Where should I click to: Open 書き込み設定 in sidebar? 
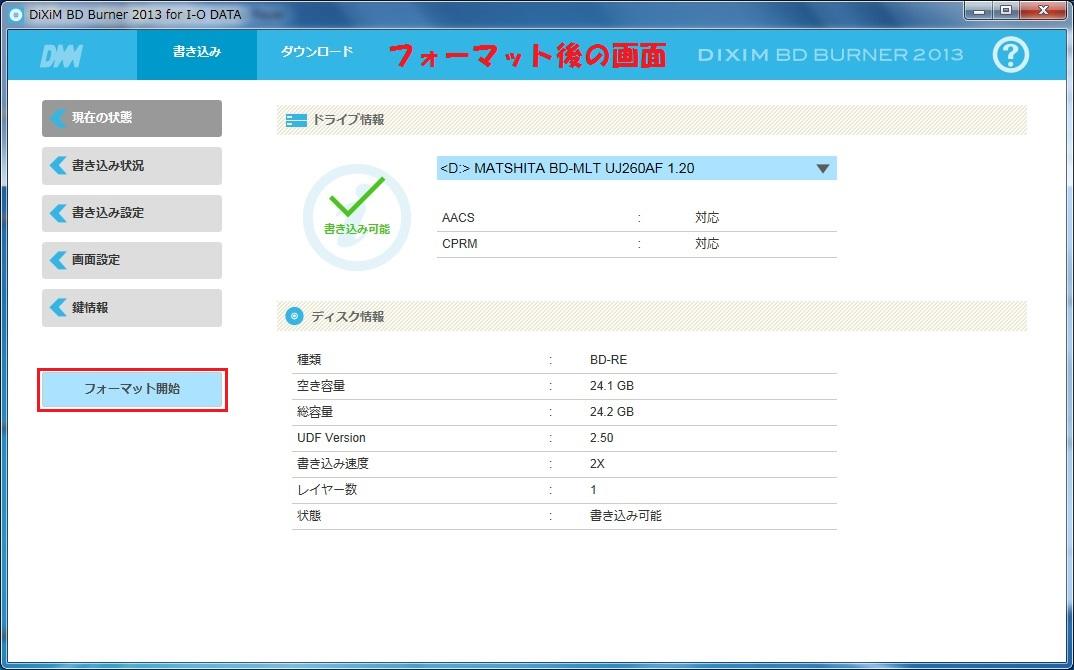coord(132,213)
